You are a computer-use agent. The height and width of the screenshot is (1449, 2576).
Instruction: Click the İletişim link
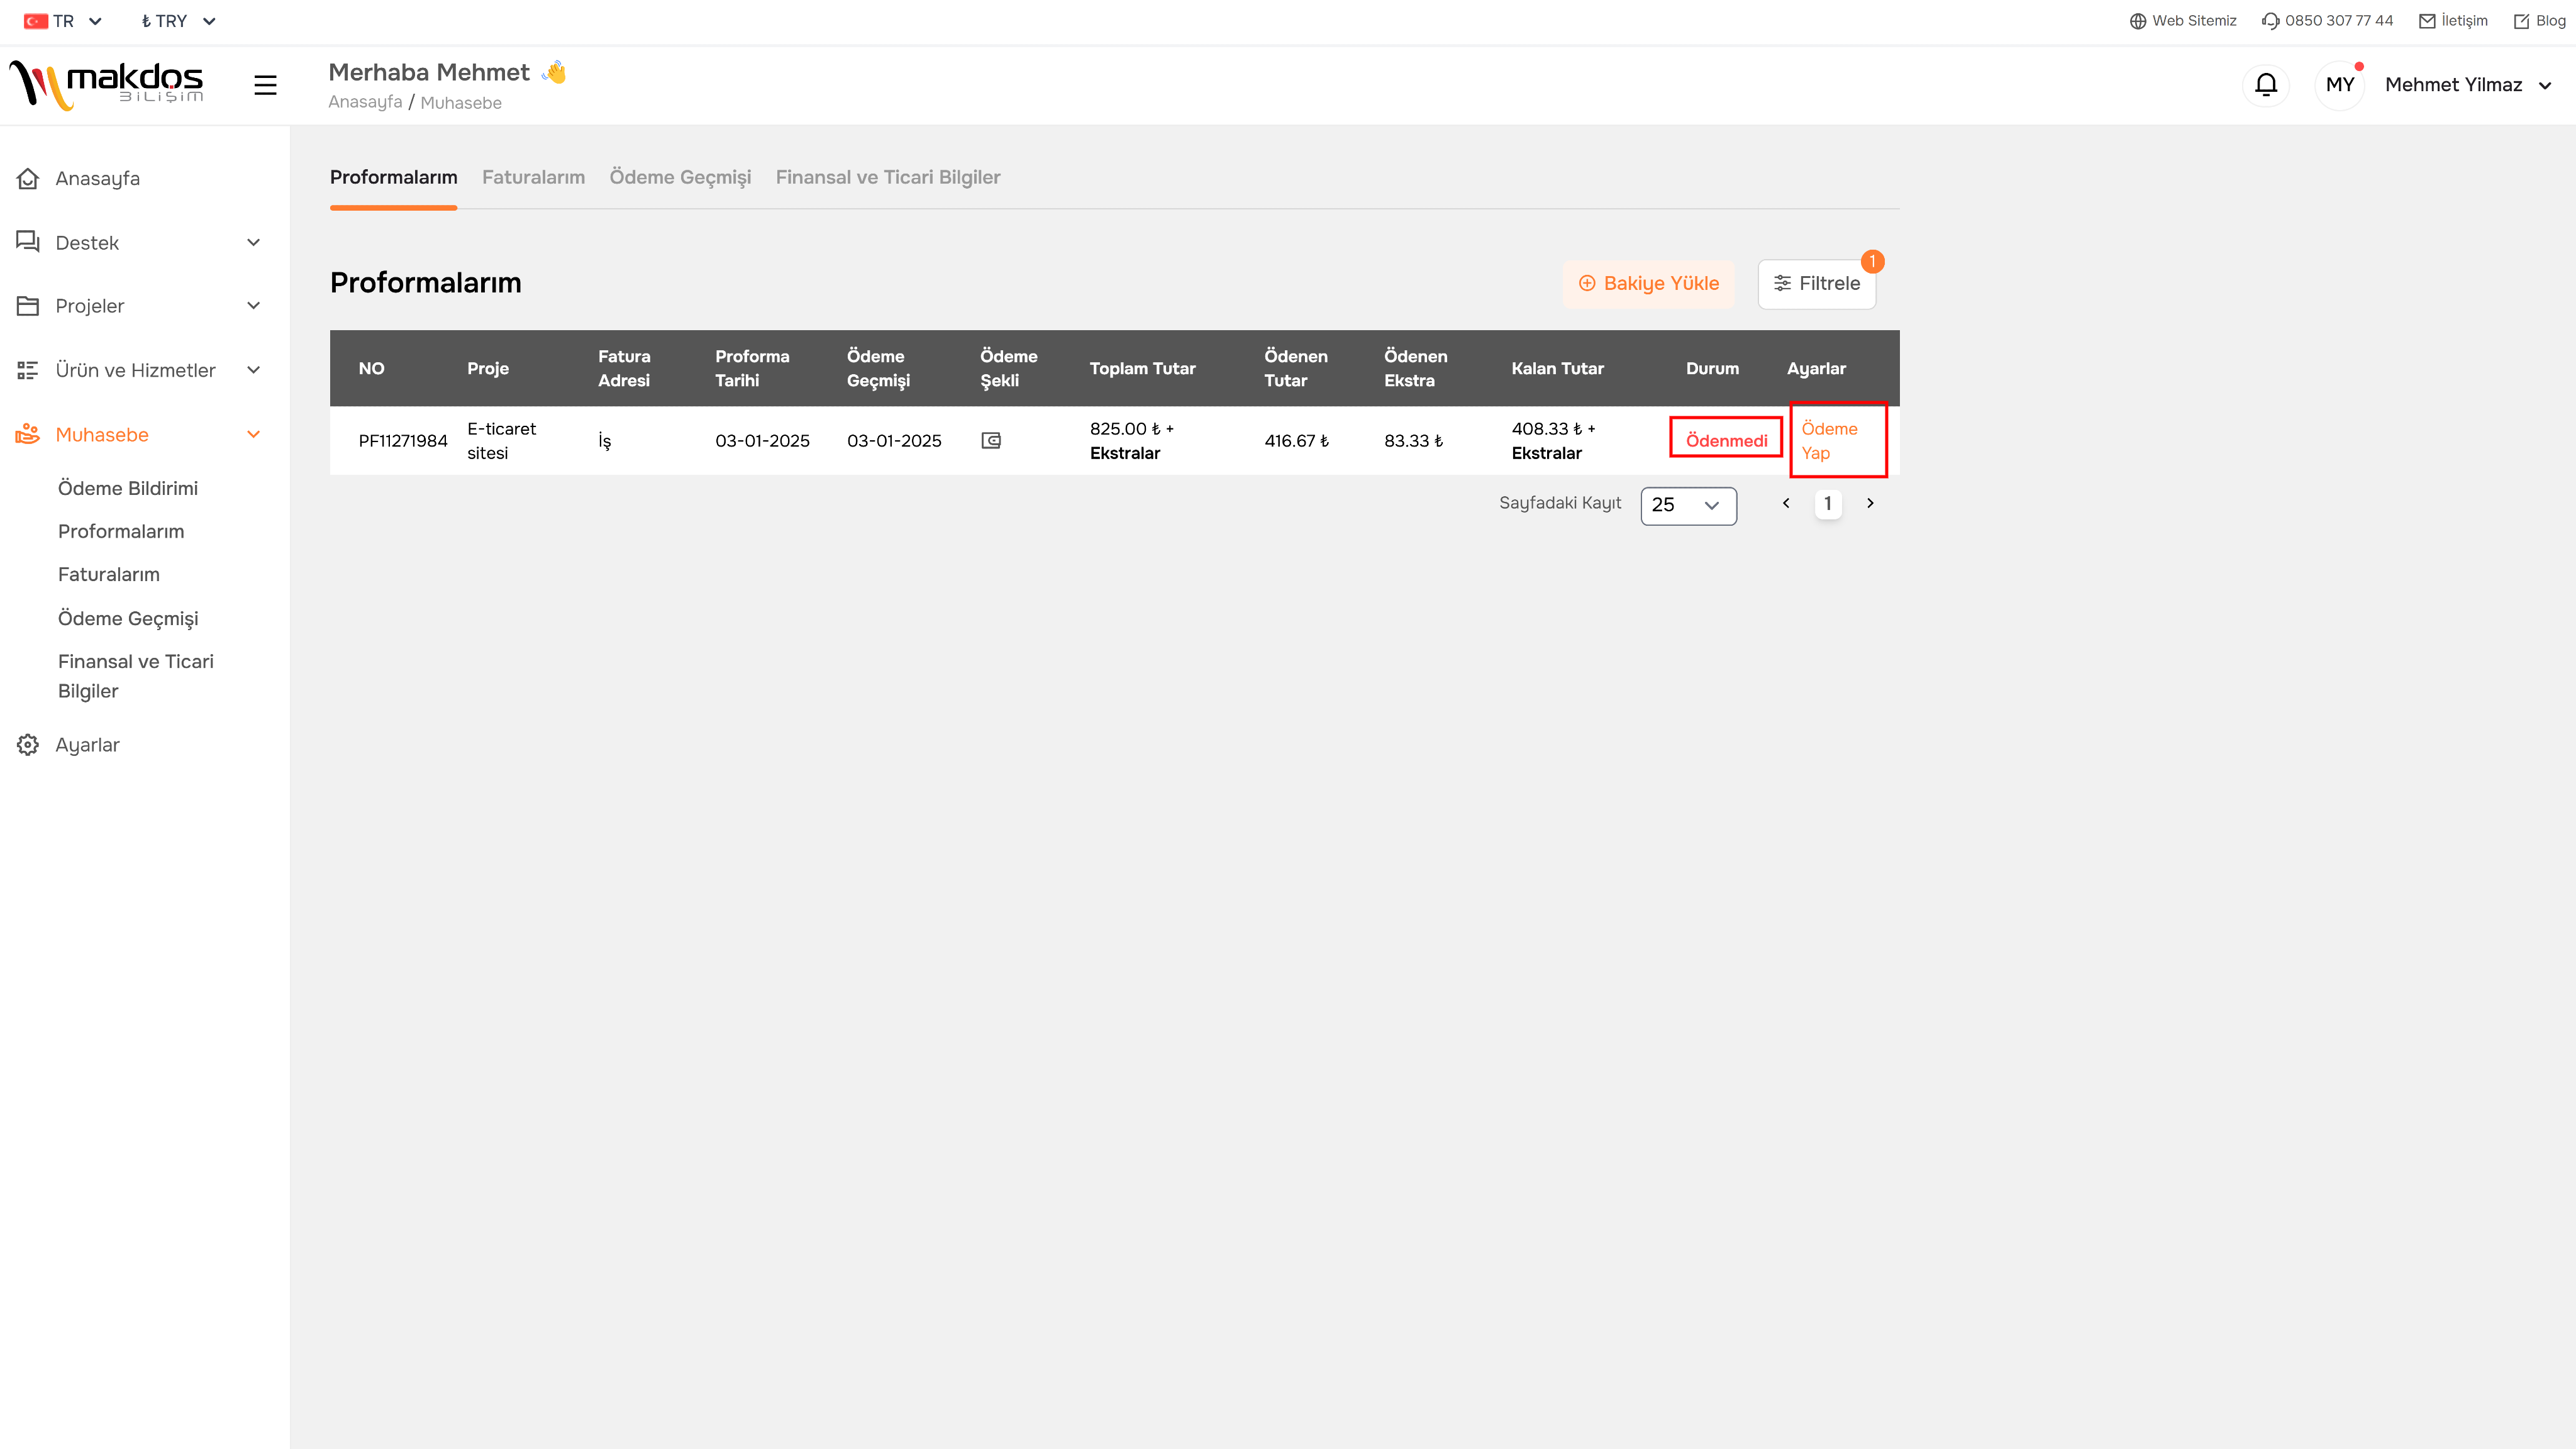click(2453, 21)
